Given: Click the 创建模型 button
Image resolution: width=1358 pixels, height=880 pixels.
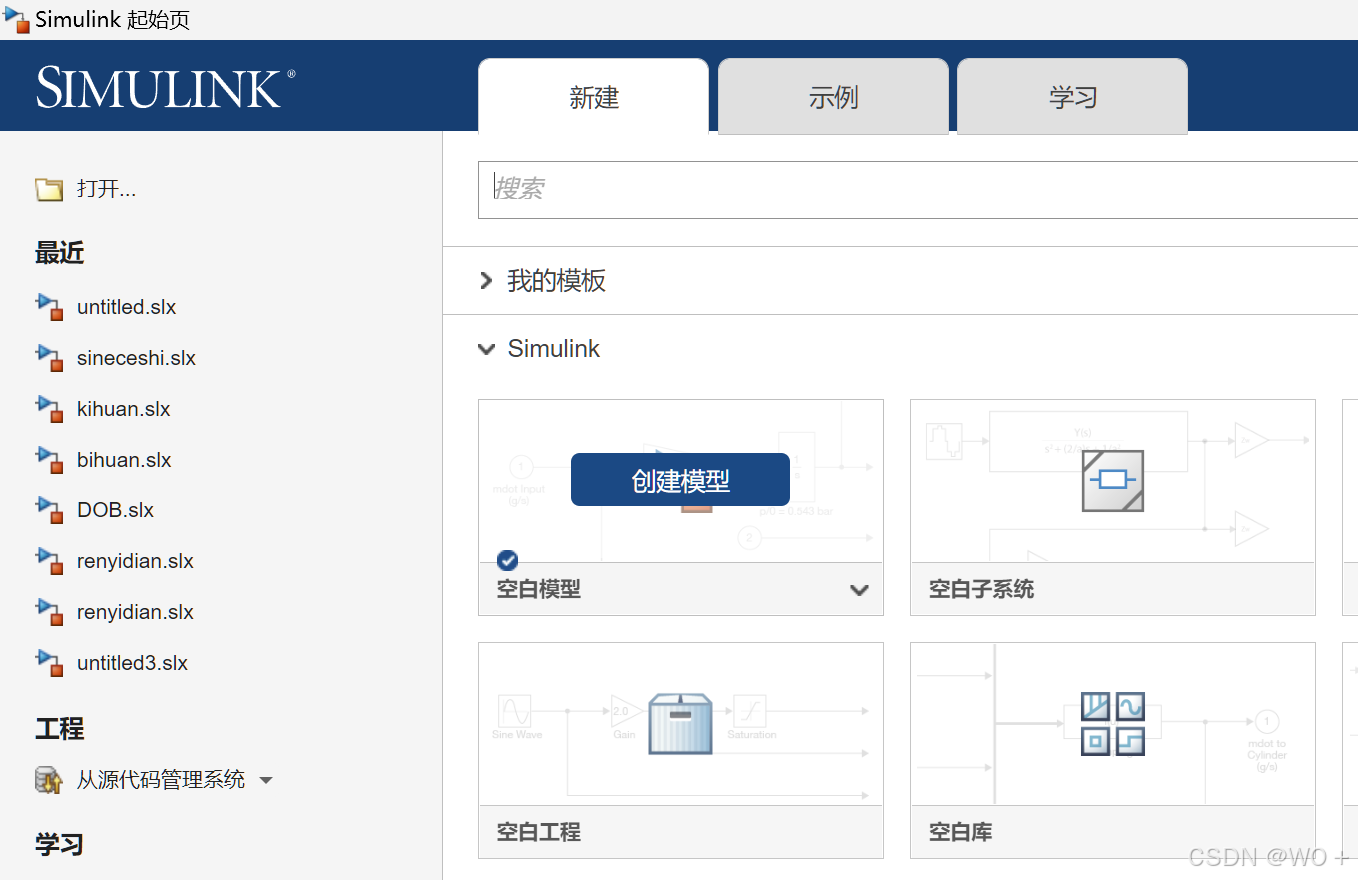Looking at the screenshot, I should [680, 480].
